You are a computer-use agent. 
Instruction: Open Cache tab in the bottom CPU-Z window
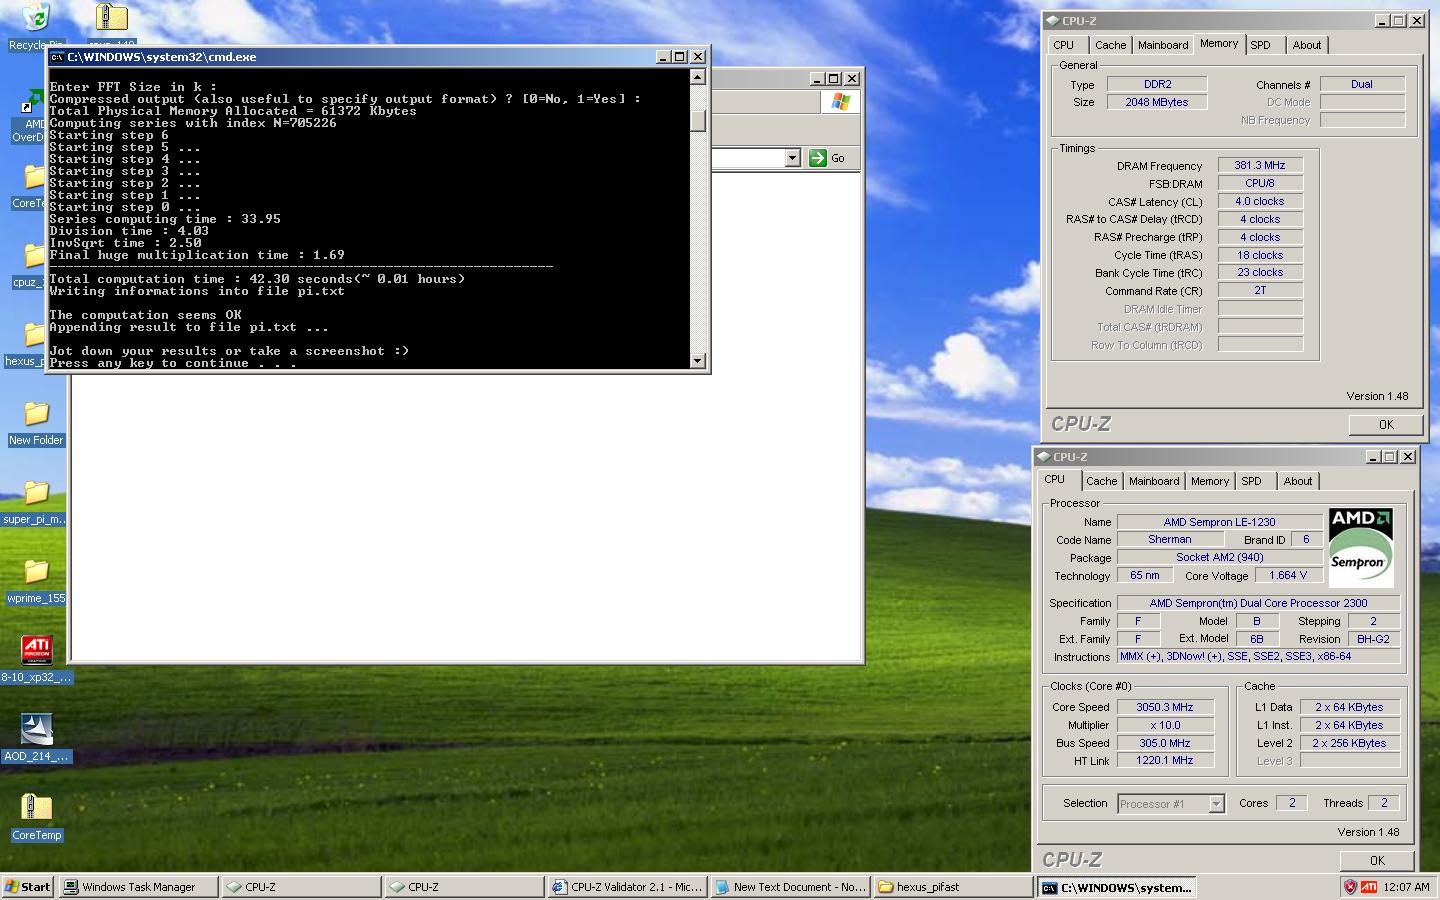point(1101,481)
